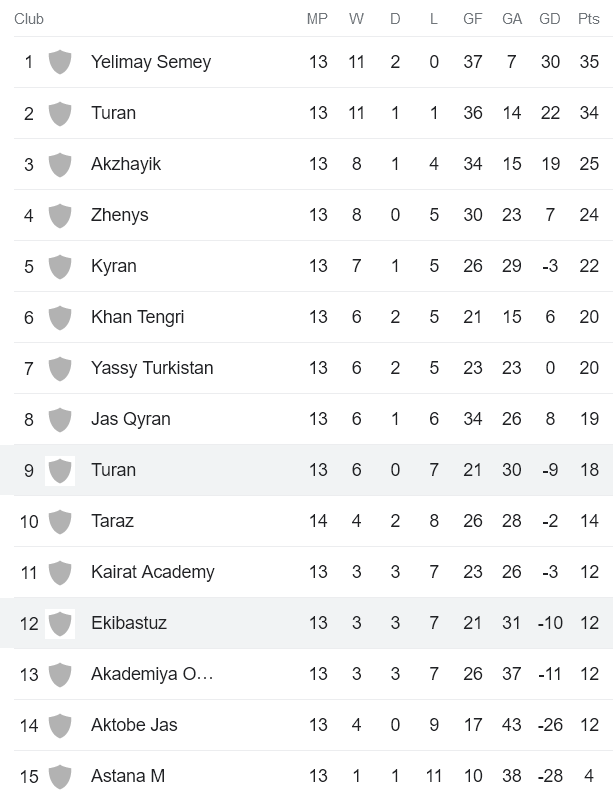This screenshot has height=811, width=613.
Task: Click the Club column header
Action: (x=29, y=17)
